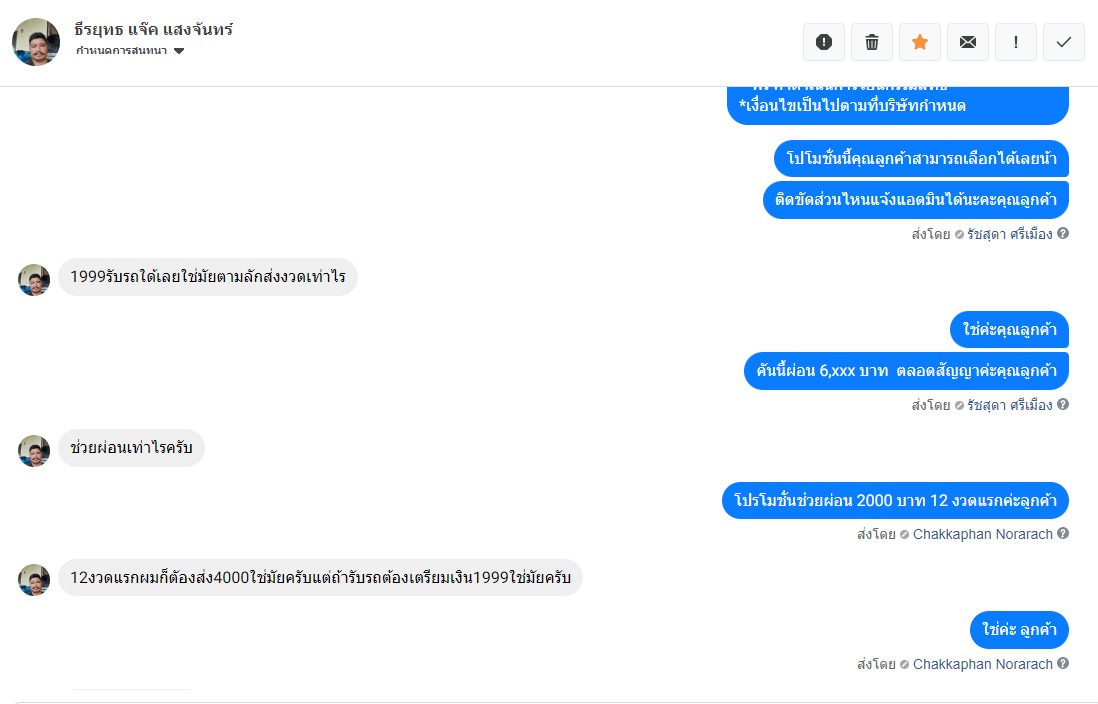Open รัชสุดา ศรีเมือง link below คันนี้ผ่อน message
The height and width of the screenshot is (704, 1098).
(x=1009, y=405)
